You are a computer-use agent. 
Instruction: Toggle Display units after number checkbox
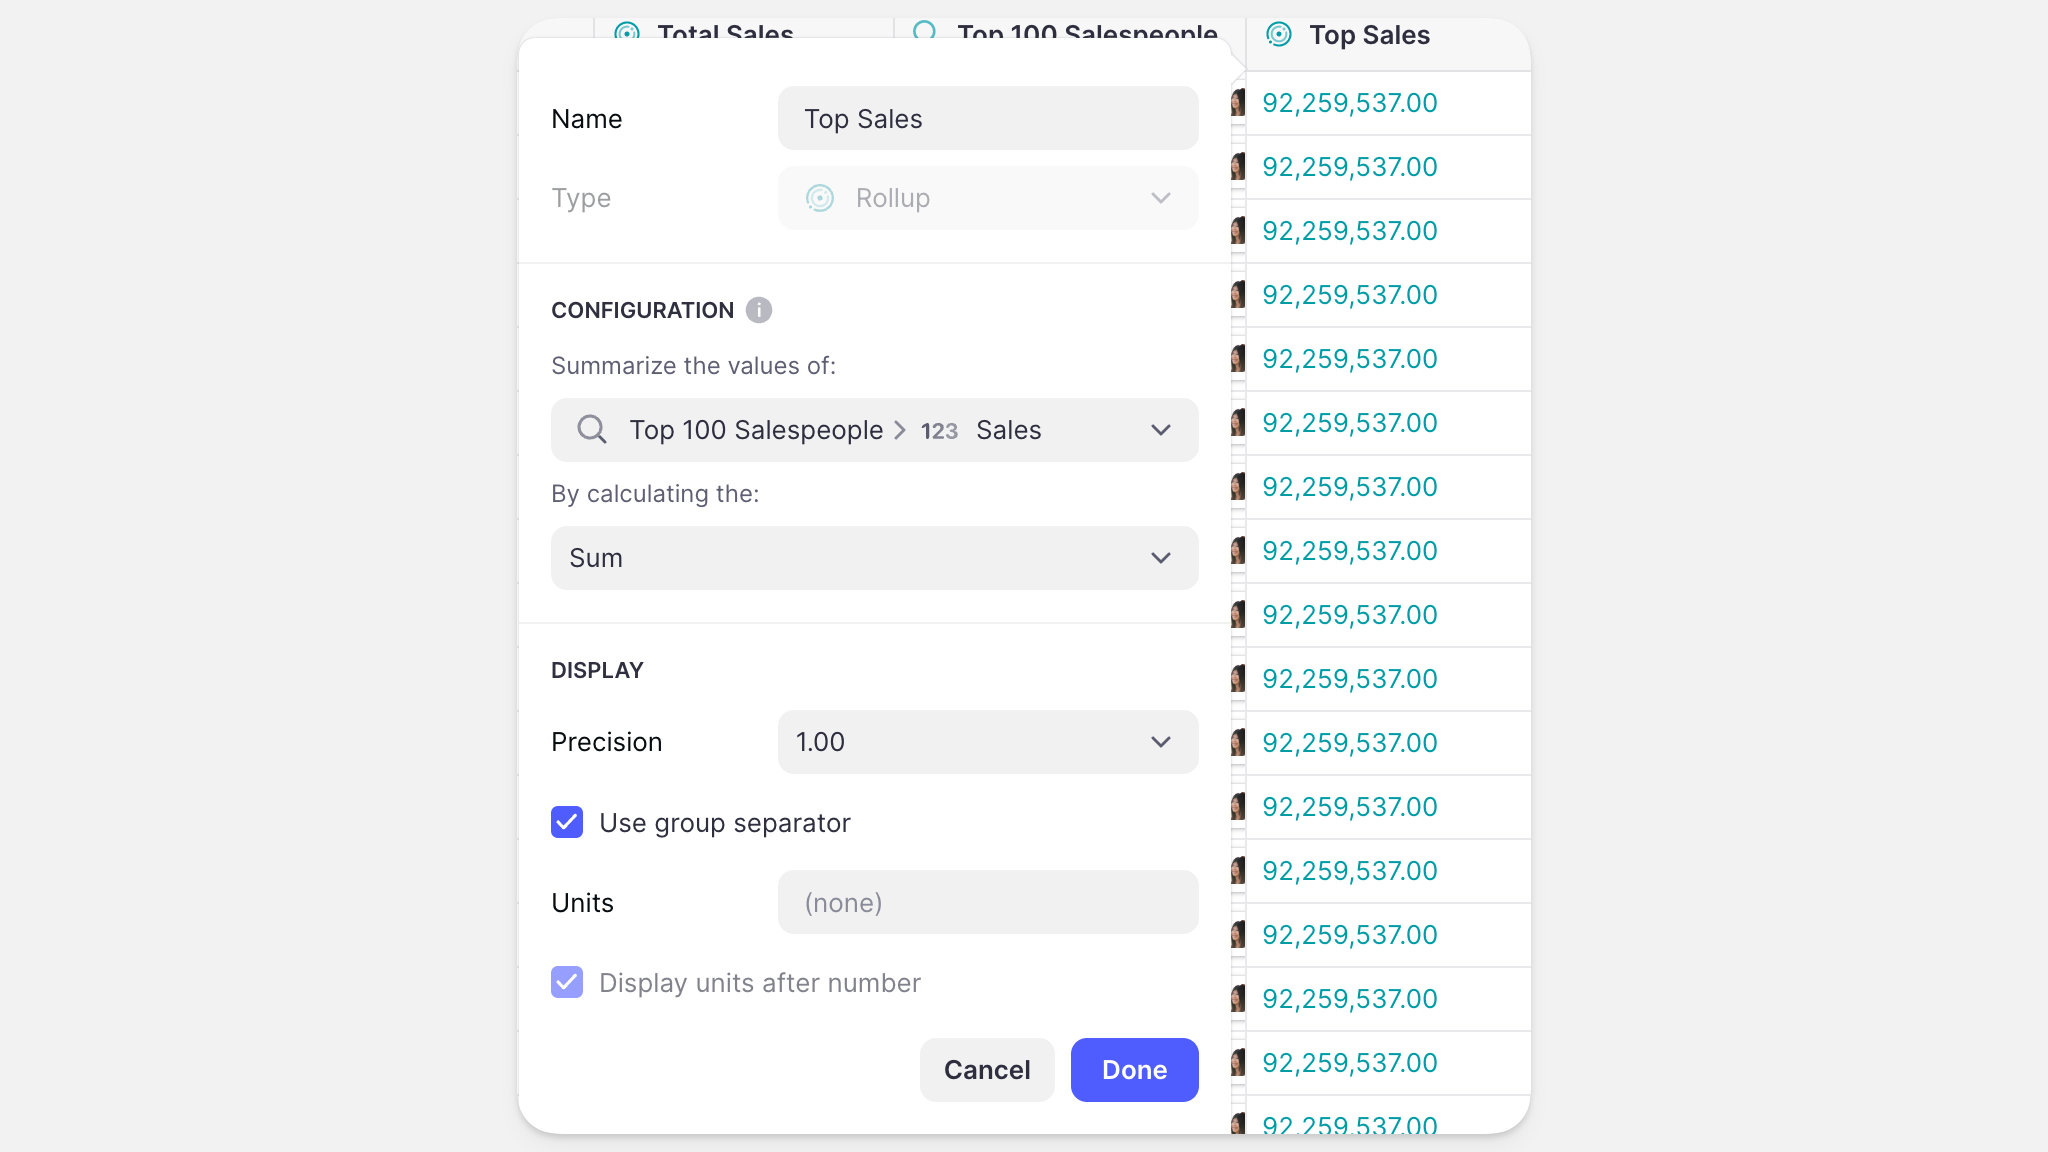(x=567, y=983)
